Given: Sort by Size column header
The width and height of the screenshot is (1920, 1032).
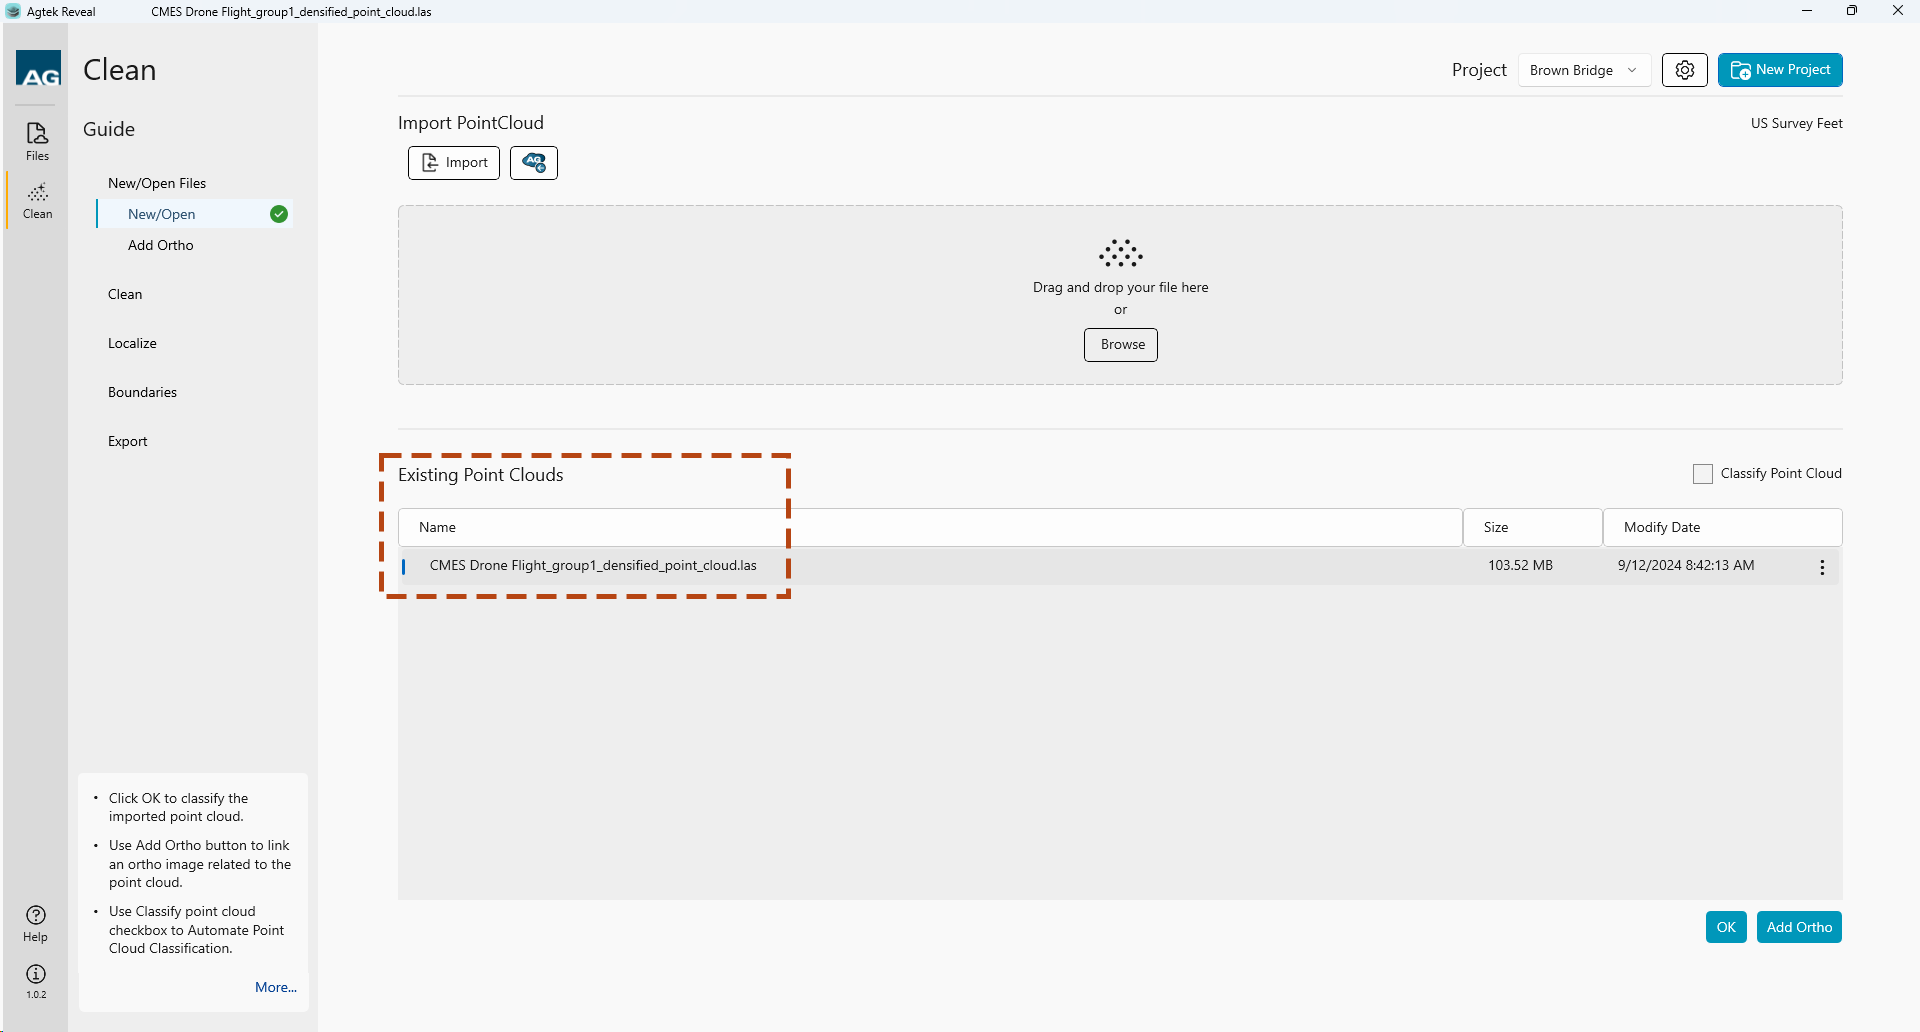Looking at the screenshot, I should (1533, 527).
